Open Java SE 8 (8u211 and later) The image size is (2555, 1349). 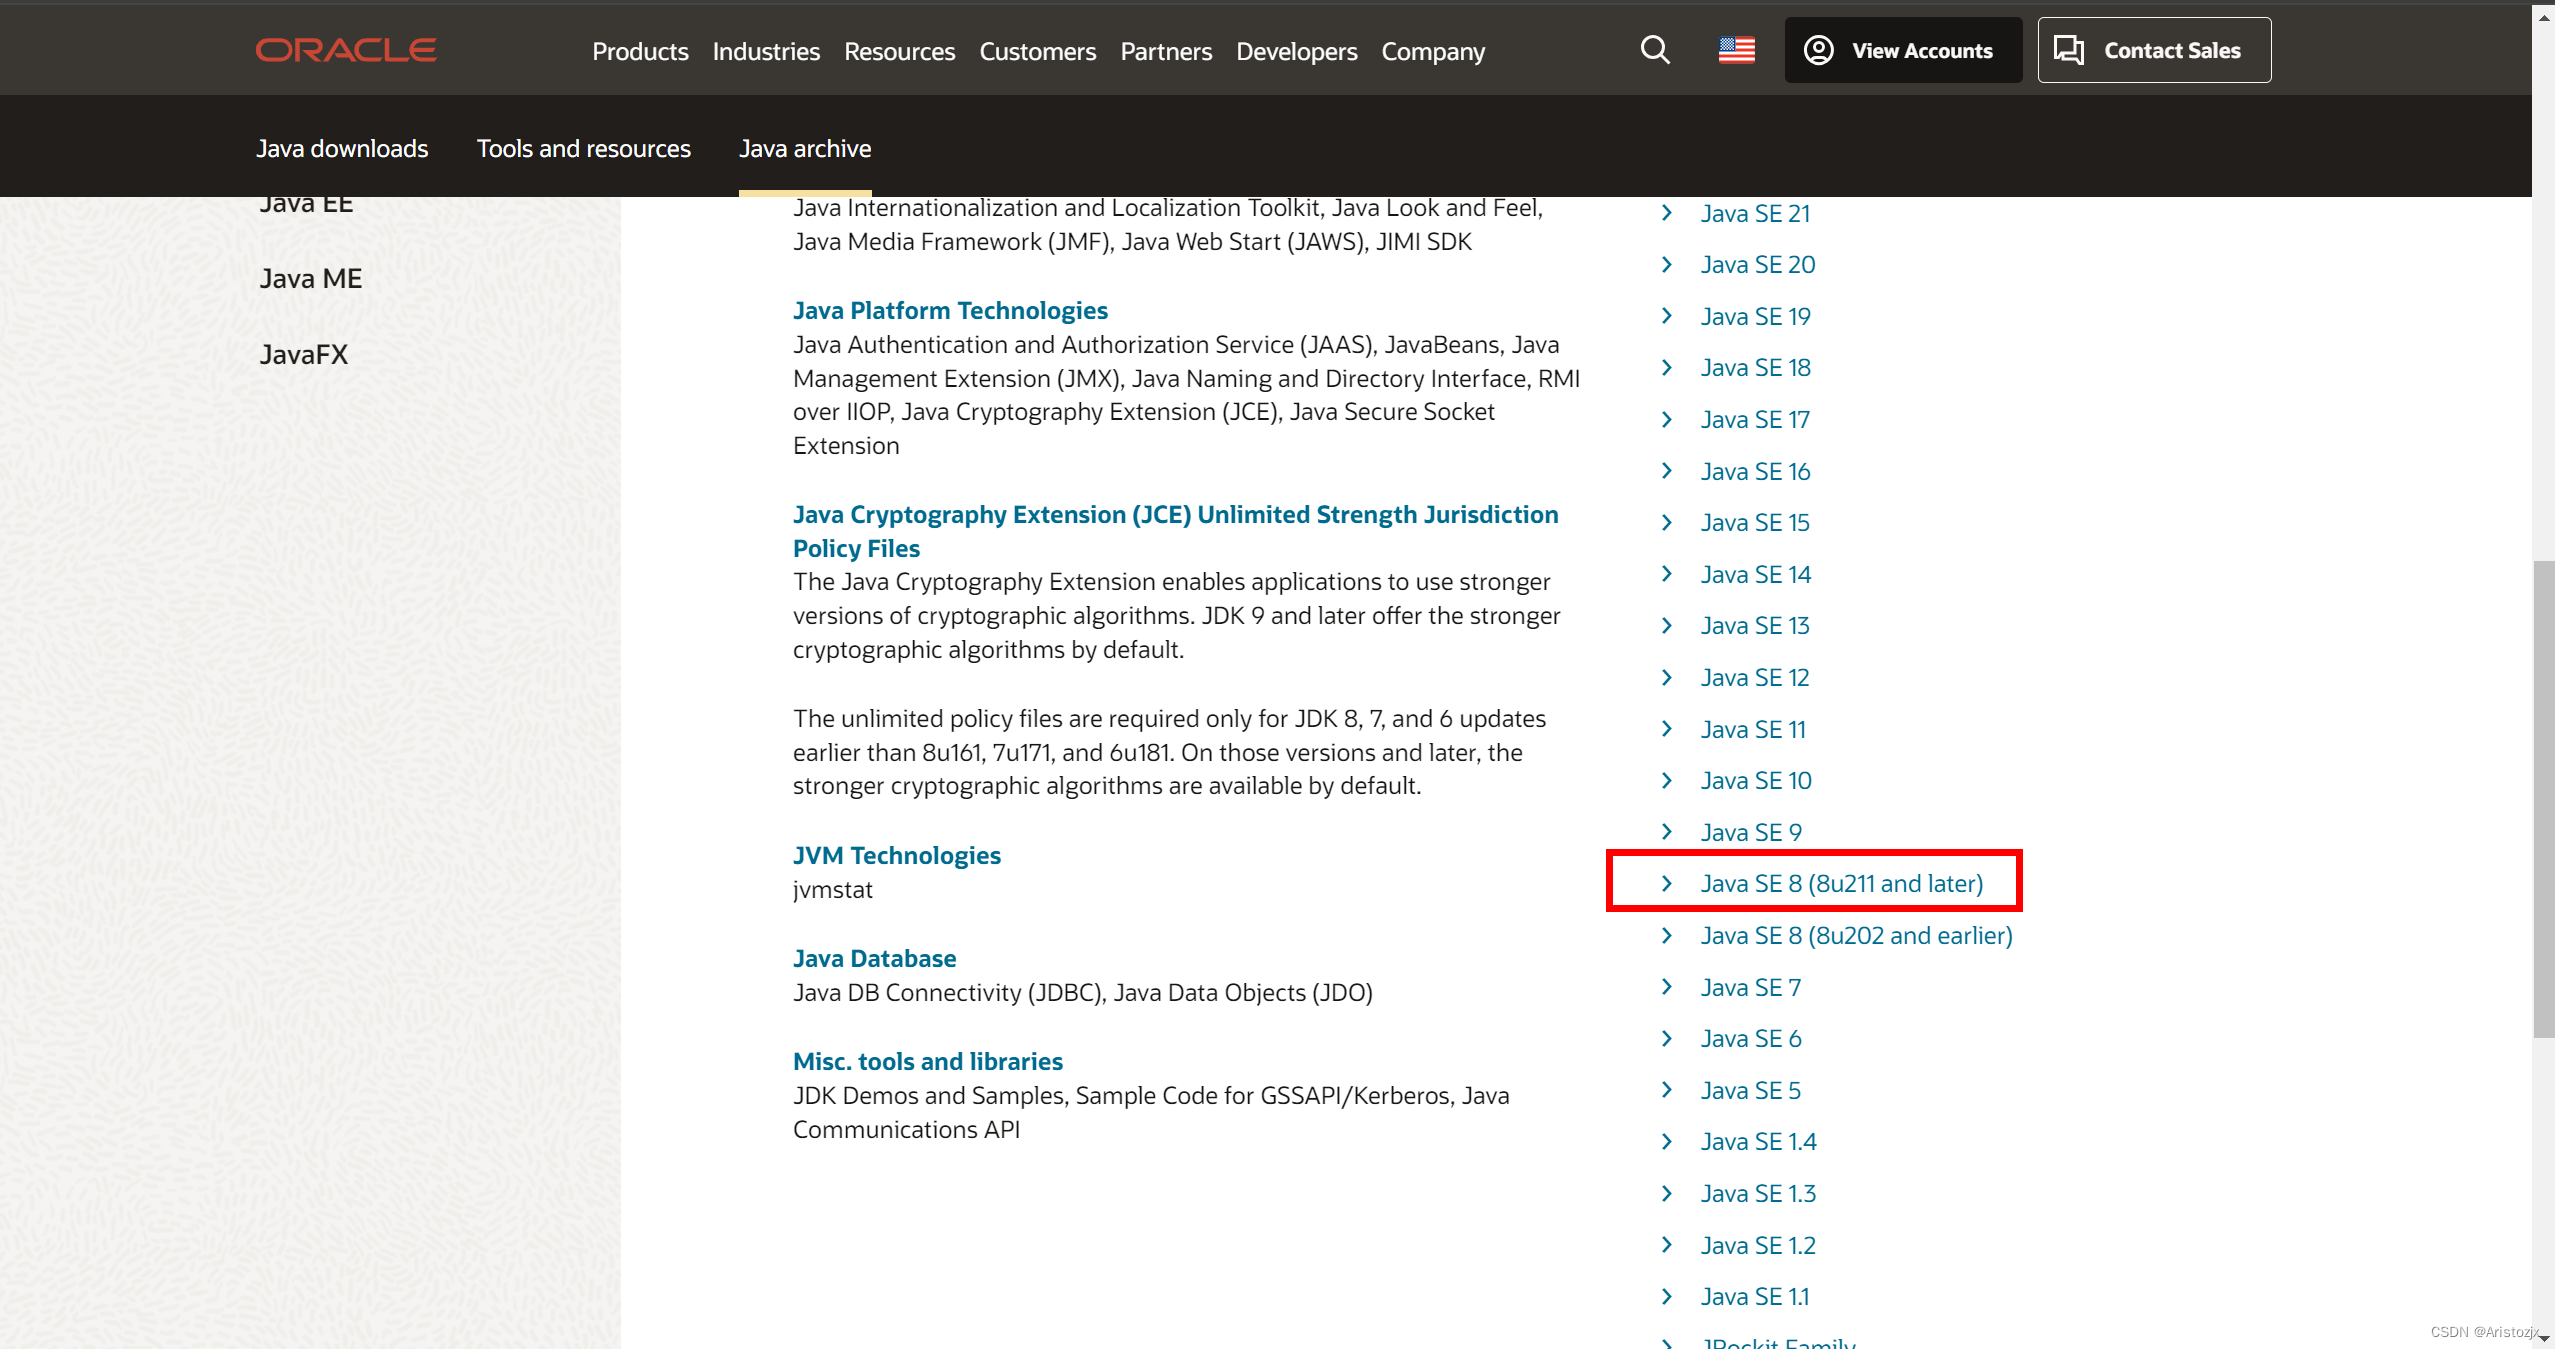(1841, 883)
